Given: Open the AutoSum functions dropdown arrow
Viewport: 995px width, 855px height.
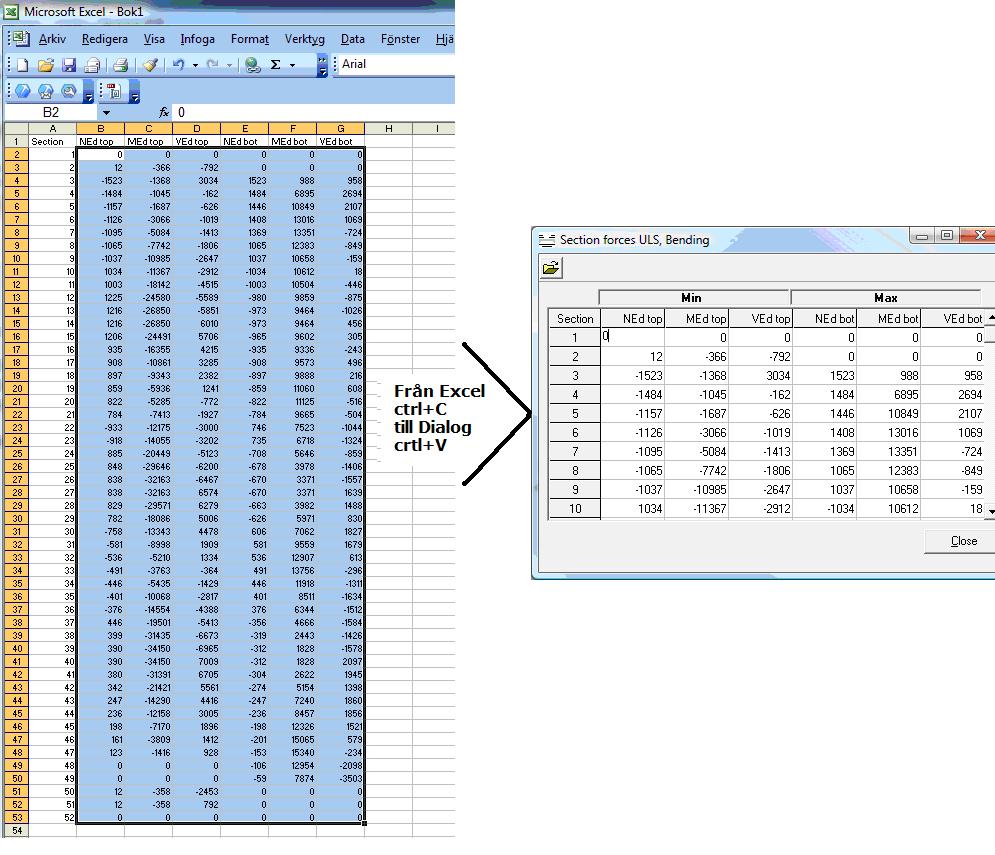Looking at the screenshot, I should tap(293, 65).
